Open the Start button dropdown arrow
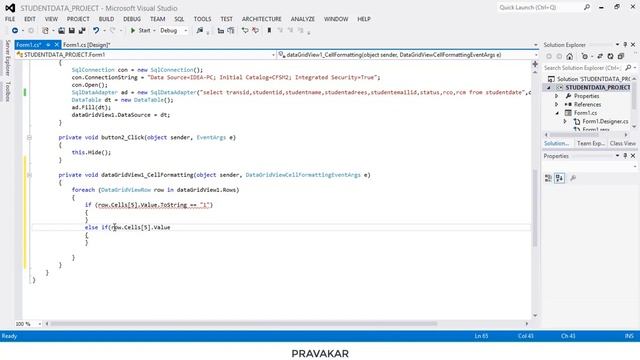The image size is (640, 360). 154,31
